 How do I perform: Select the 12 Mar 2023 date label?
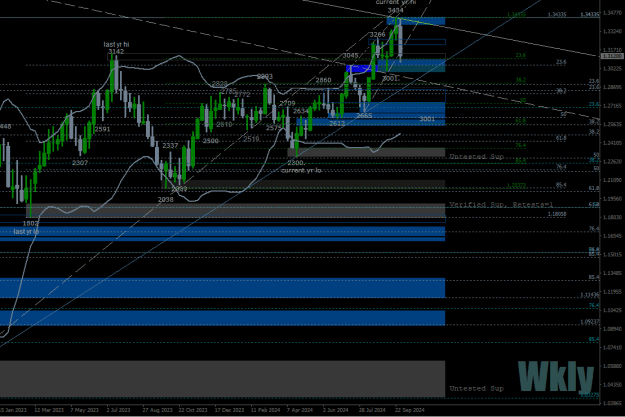[x=49, y=410]
